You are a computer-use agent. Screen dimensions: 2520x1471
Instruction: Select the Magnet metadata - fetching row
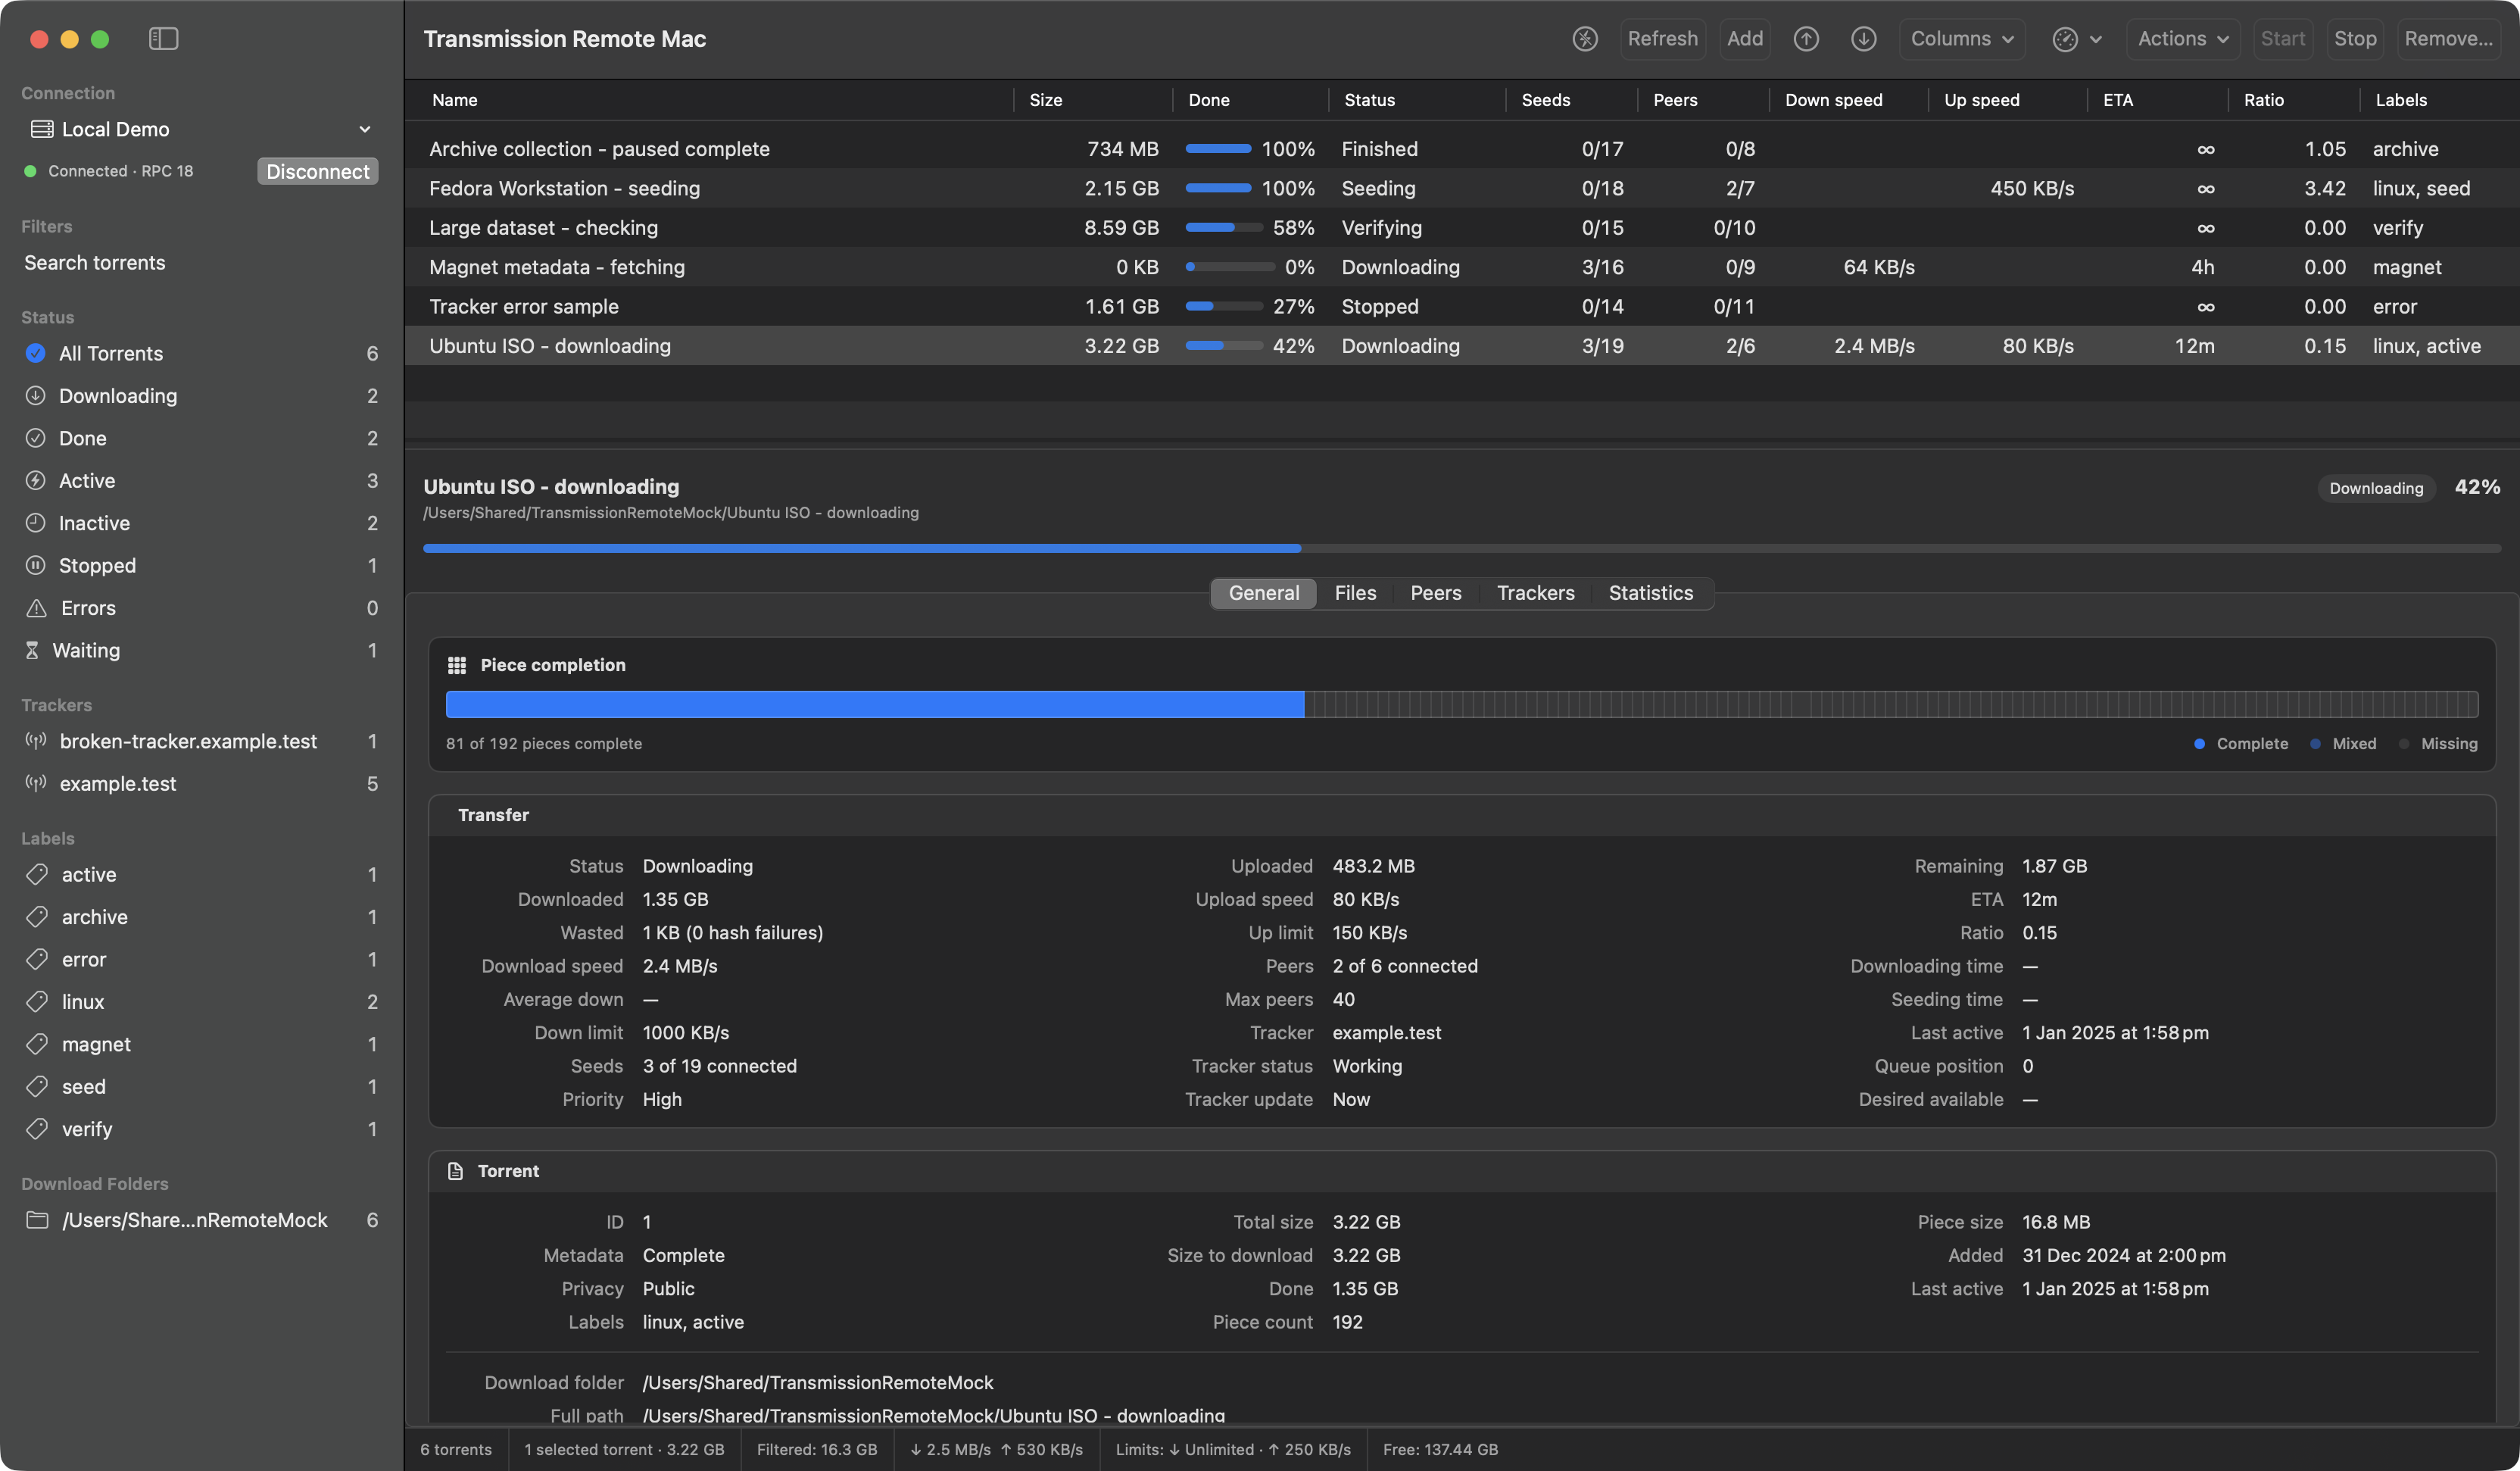(x=1462, y=267)
